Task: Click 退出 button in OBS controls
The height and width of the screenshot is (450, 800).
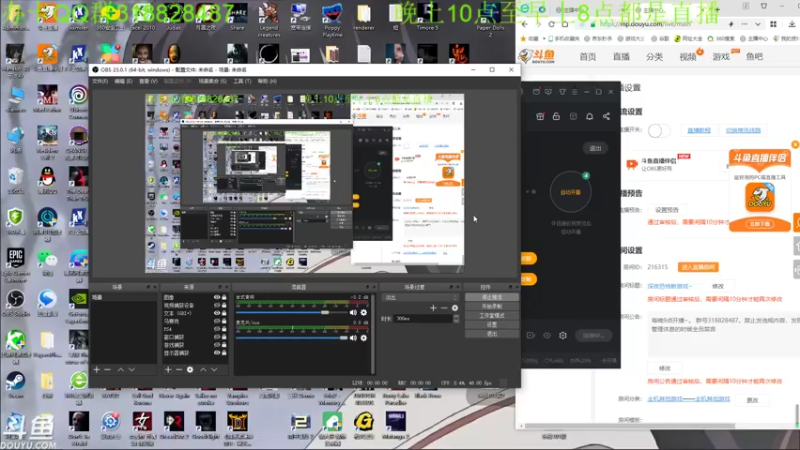Action: point(492,334)
